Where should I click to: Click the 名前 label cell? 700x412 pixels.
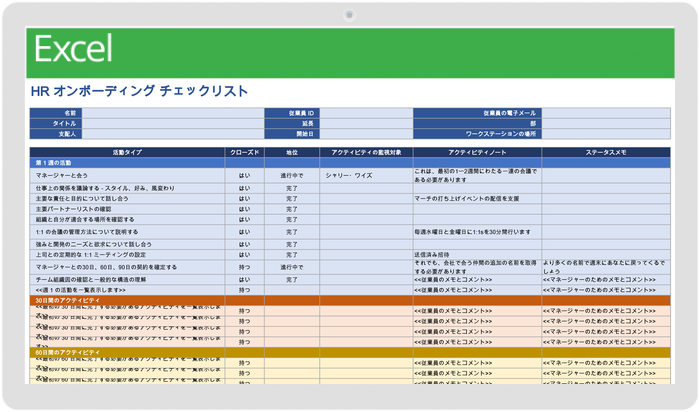click(x=56, y=113)
